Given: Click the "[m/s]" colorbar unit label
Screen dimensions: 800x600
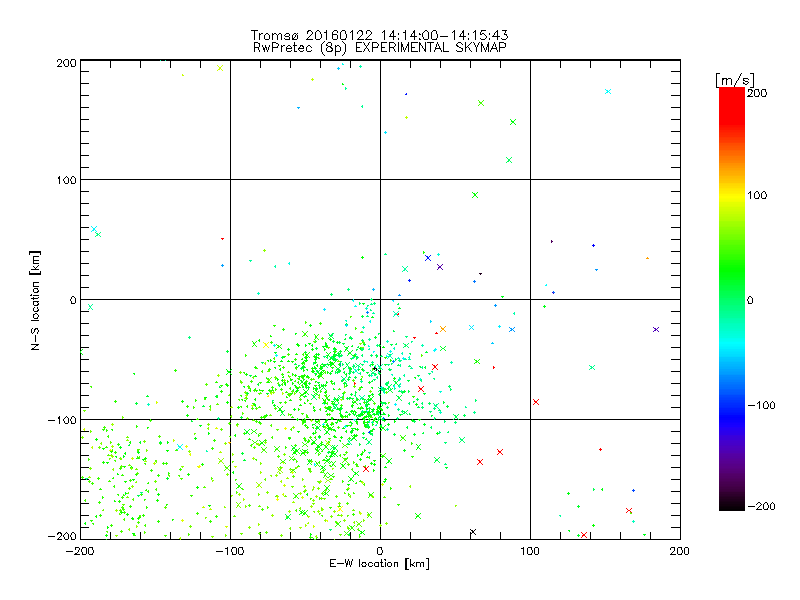Looking at the screenshot, I should [734, 80].
